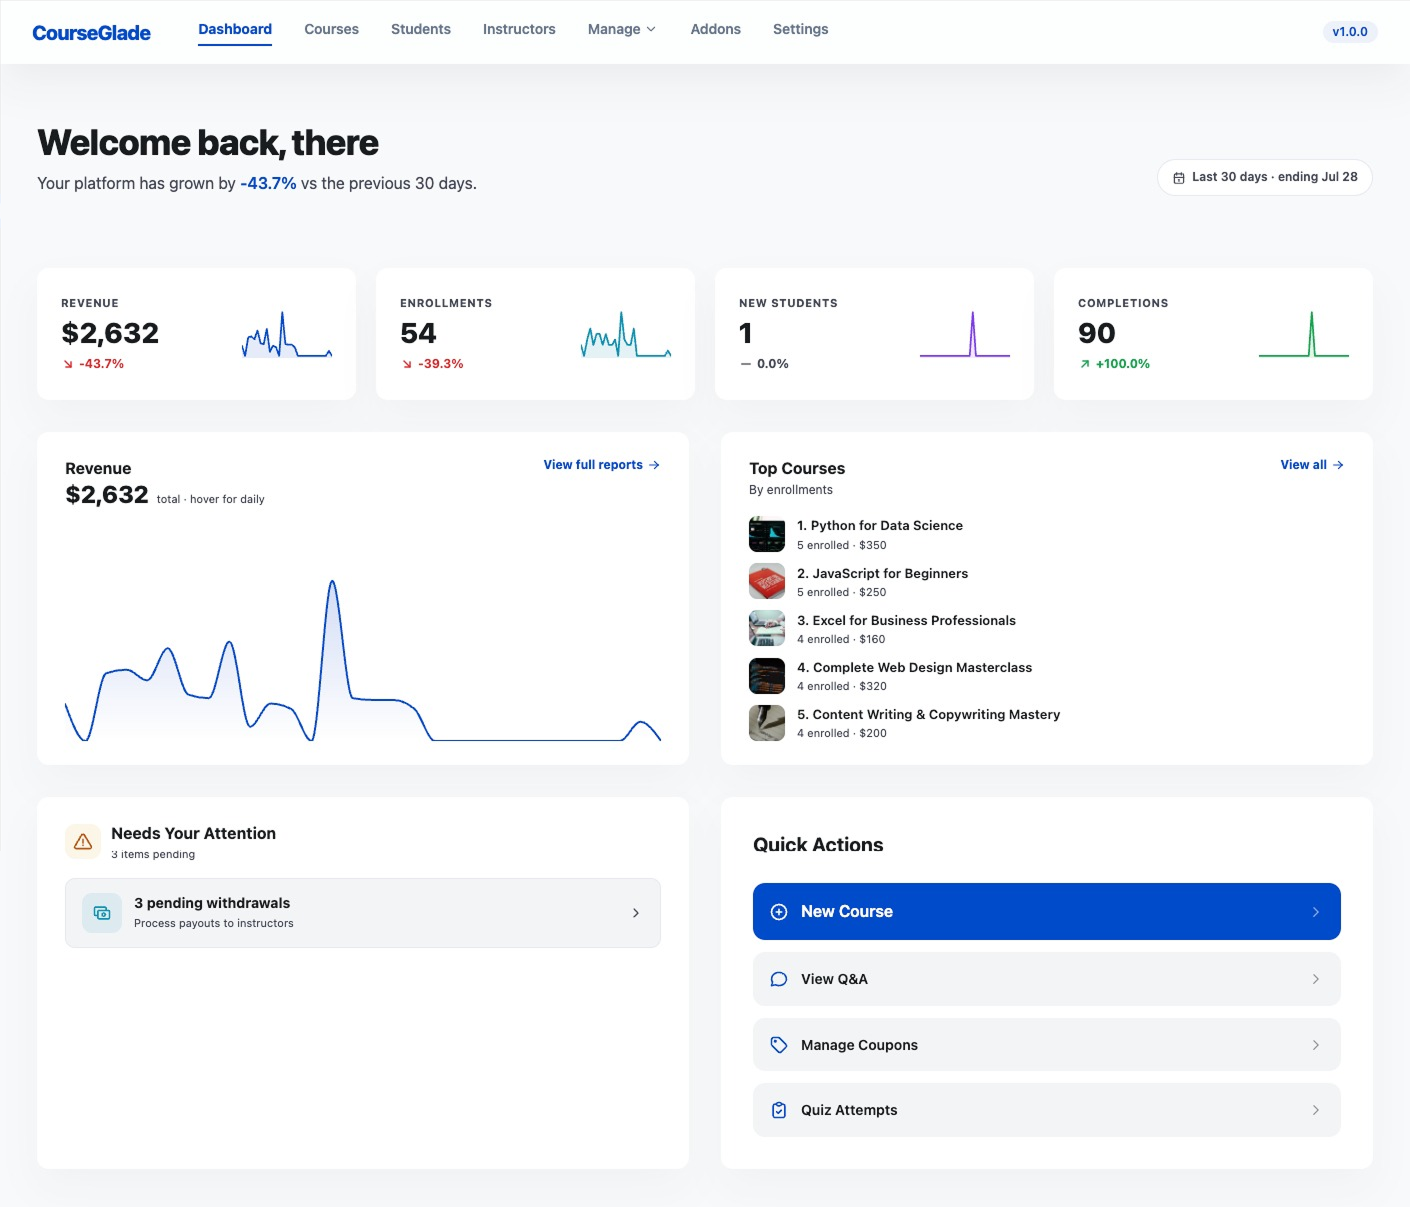Click the v1.0.0 version badge
This screenshot has width=1410, height=1207.
pos(1349,32)
